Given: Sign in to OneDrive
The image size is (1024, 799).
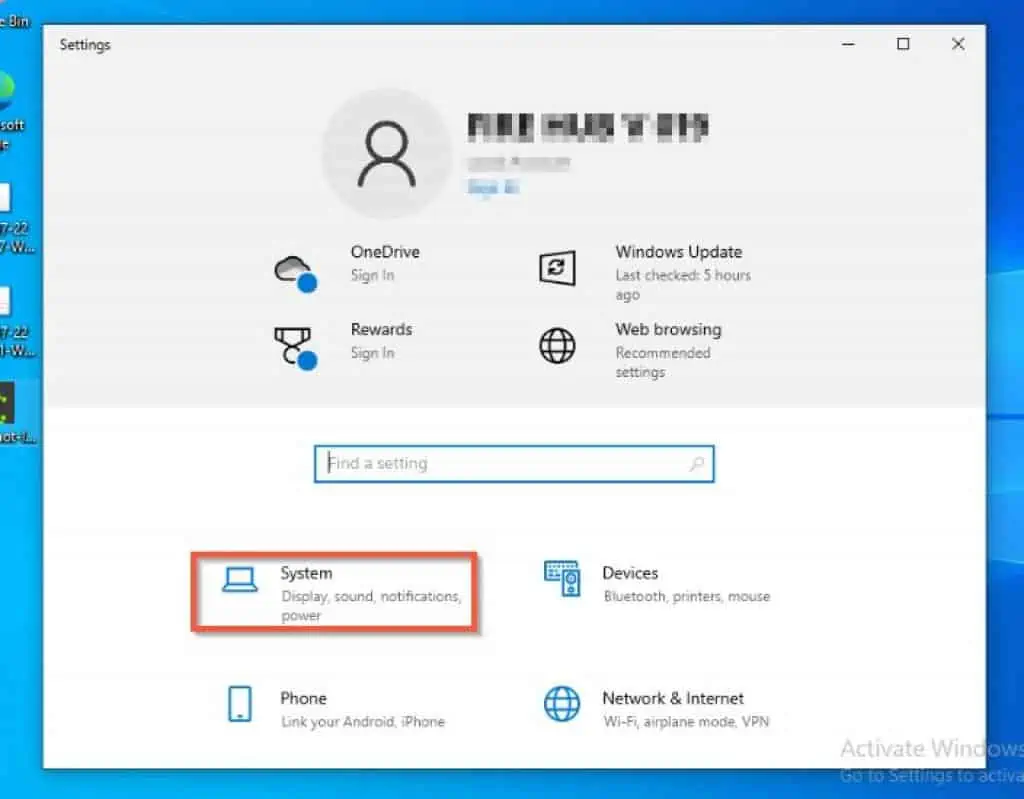Looking at the screenshot, I should 371,275.
